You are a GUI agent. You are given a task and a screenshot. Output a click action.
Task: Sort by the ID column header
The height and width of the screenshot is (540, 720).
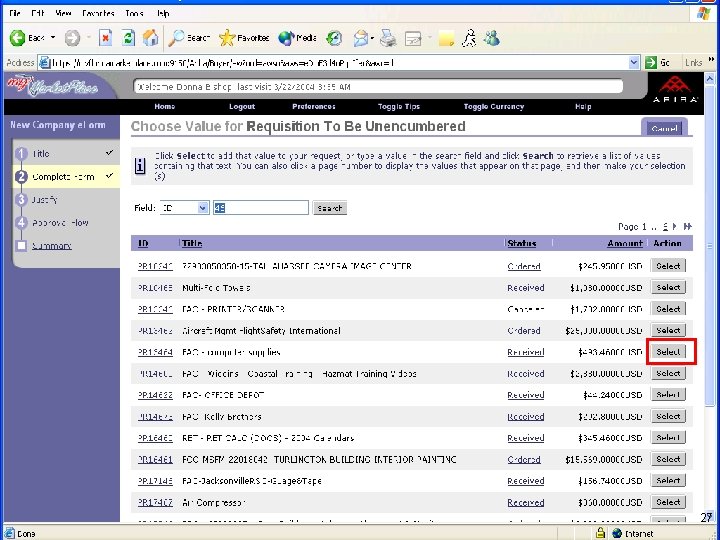[x=143, y=243]
